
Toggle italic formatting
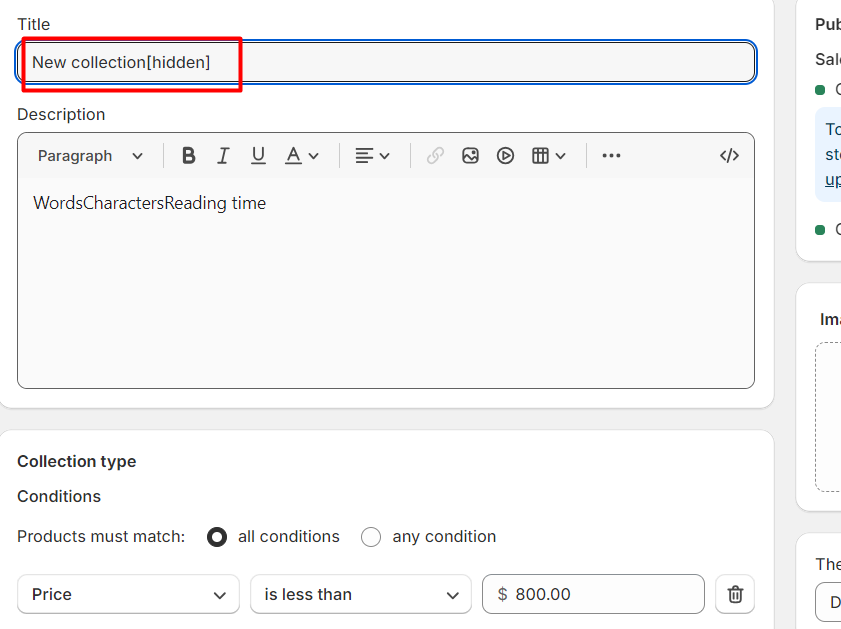tap(223, 156)
